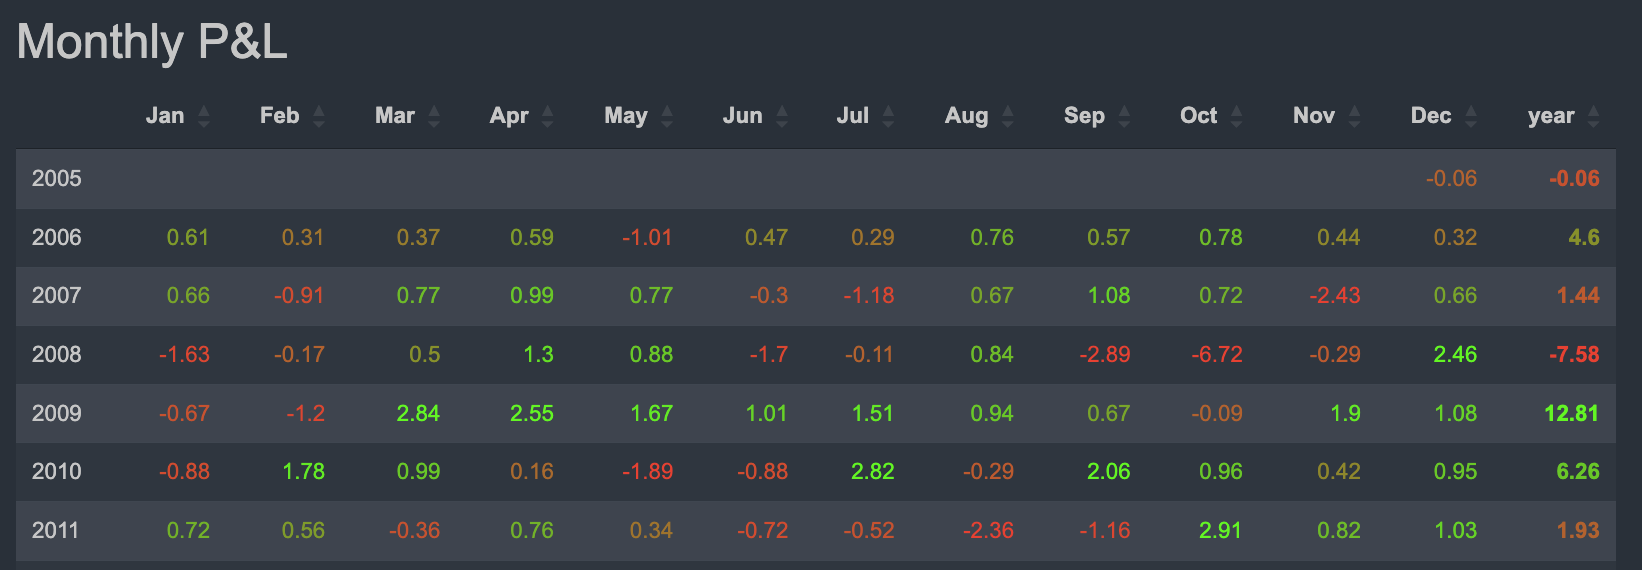Choose the Nov column header text
The height and width of the screenshot is (570, 1642).
tap(1313, 116)
